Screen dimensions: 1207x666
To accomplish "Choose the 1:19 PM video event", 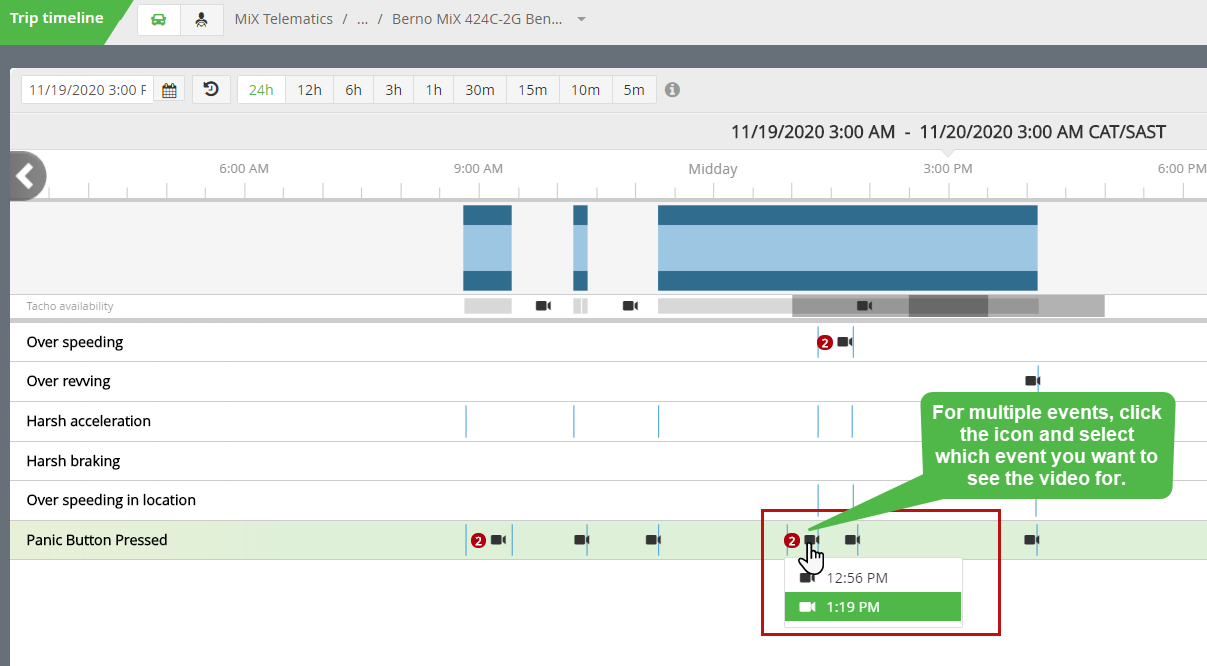I will (x=853, y=607).
